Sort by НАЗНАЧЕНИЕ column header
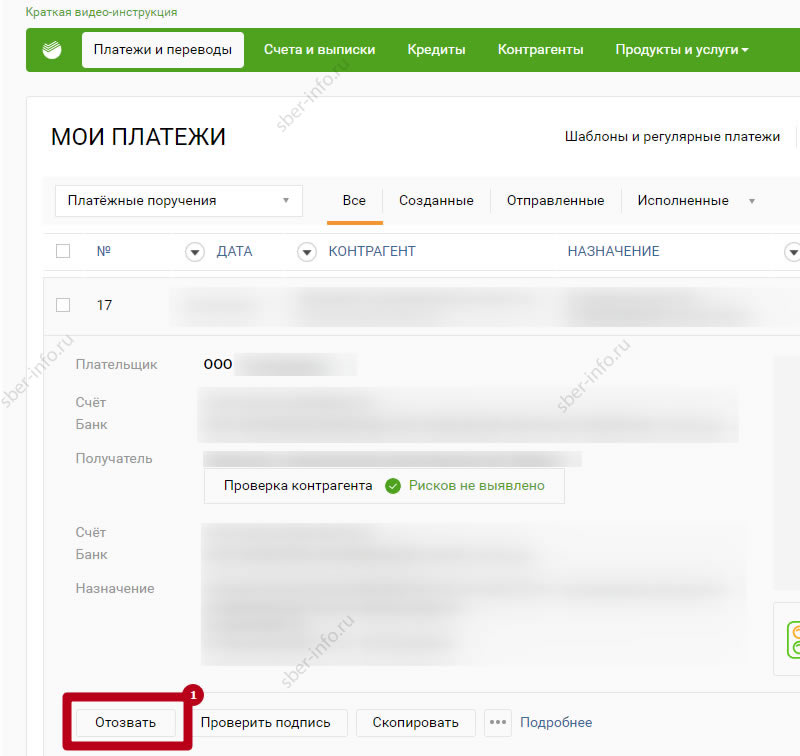The image size is (800, 756). (x=613, y=251)
